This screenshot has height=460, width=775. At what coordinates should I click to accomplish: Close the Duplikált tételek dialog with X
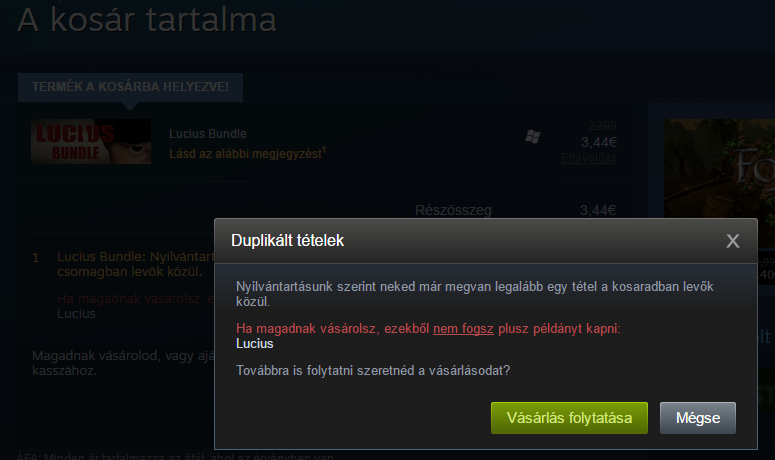732,241
